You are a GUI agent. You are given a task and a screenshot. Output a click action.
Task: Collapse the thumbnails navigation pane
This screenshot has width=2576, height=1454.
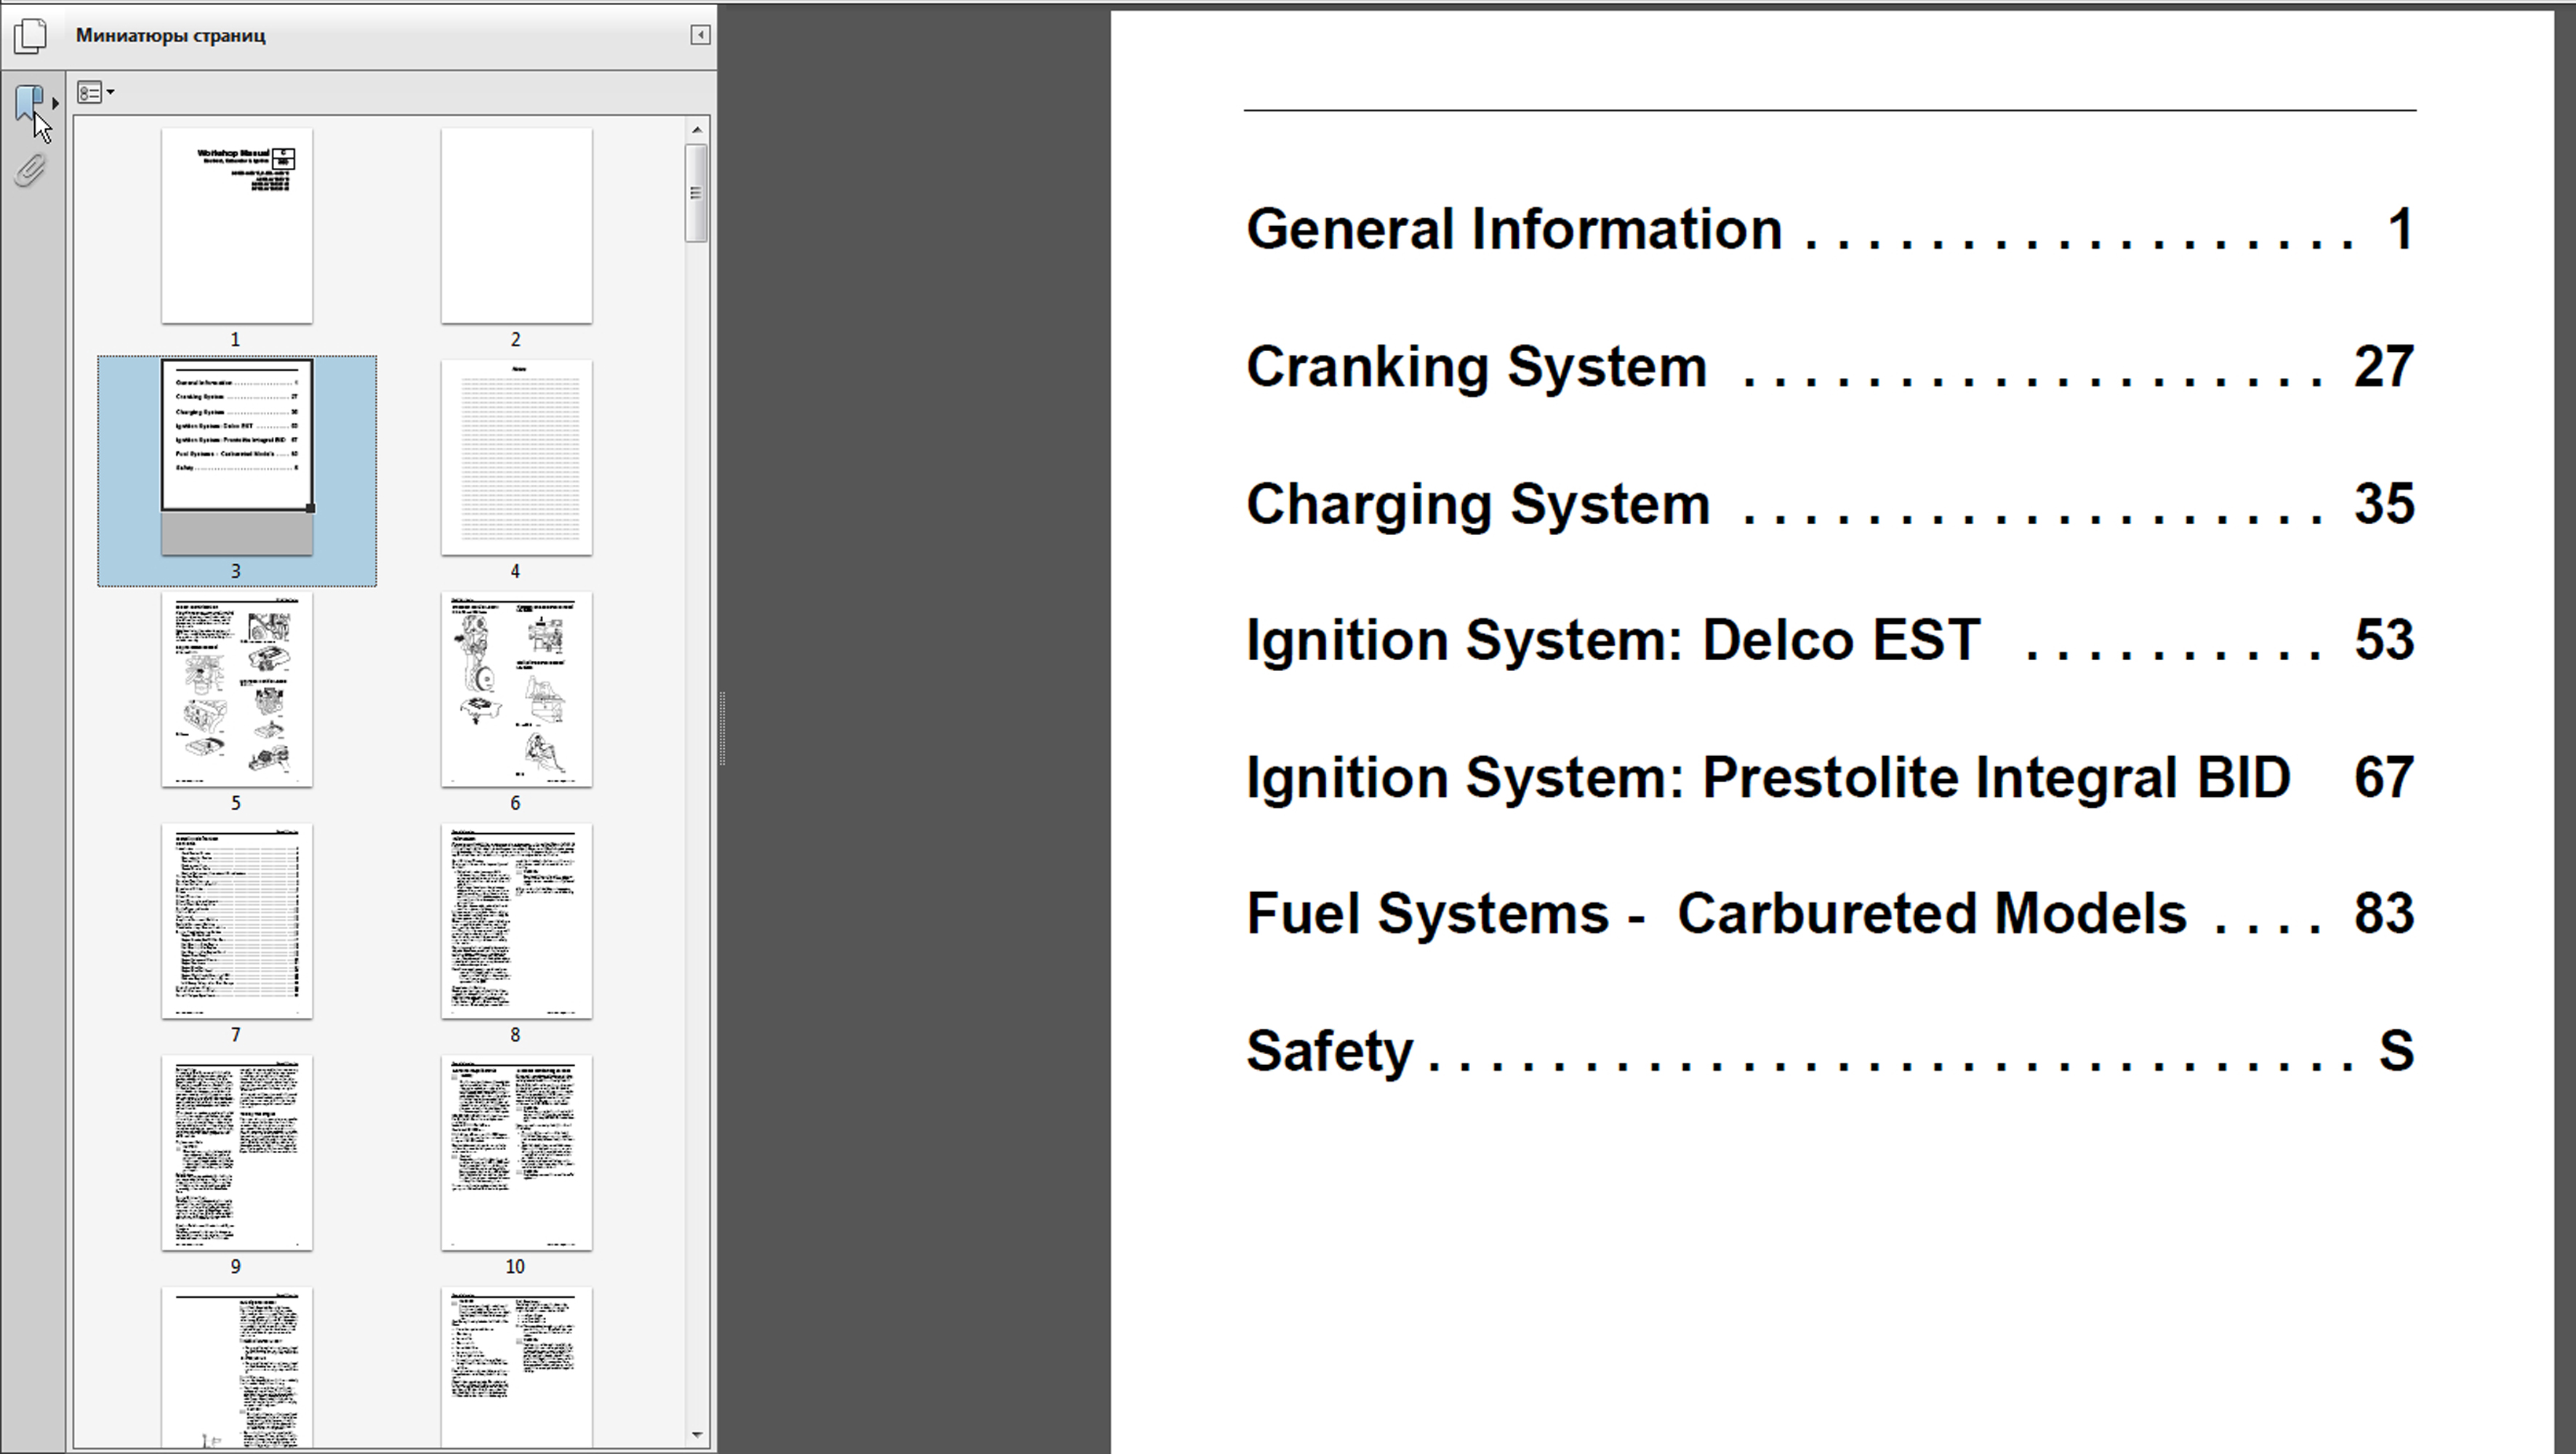(x=700, y=35)
